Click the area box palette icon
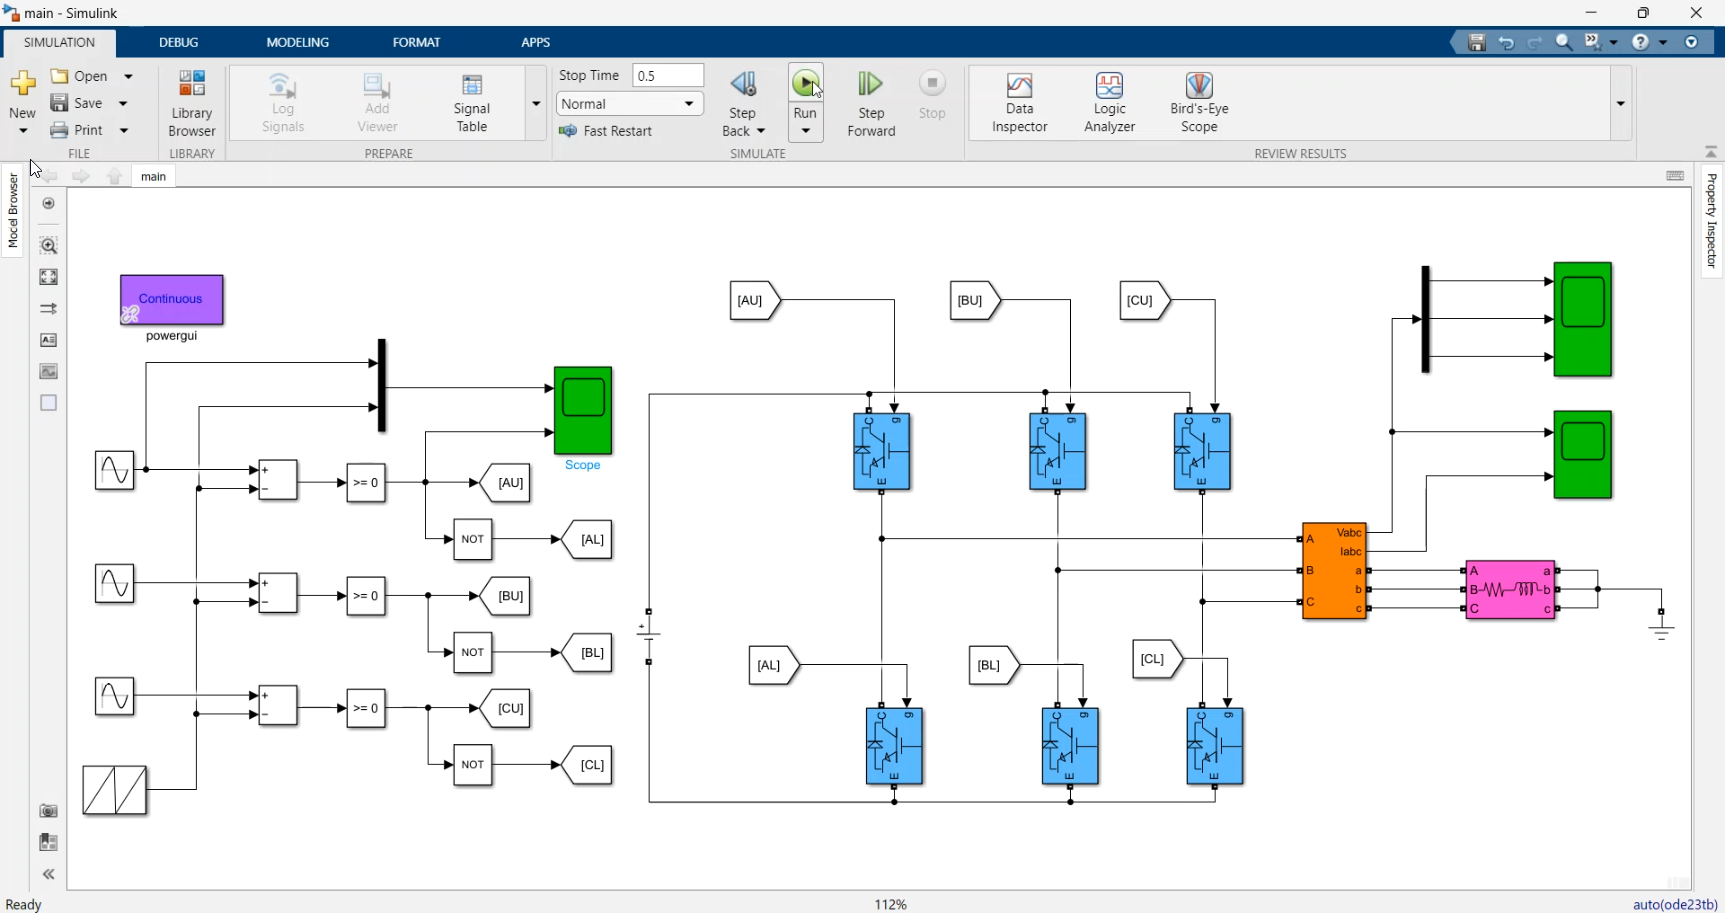The image size is (1725, 913). (48, 403)
